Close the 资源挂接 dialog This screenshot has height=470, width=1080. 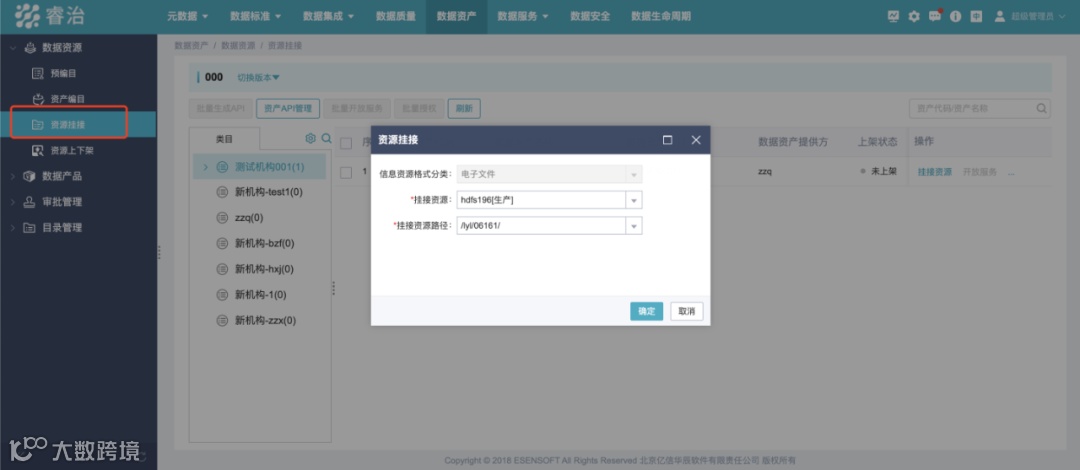click(x=696, y=140)
